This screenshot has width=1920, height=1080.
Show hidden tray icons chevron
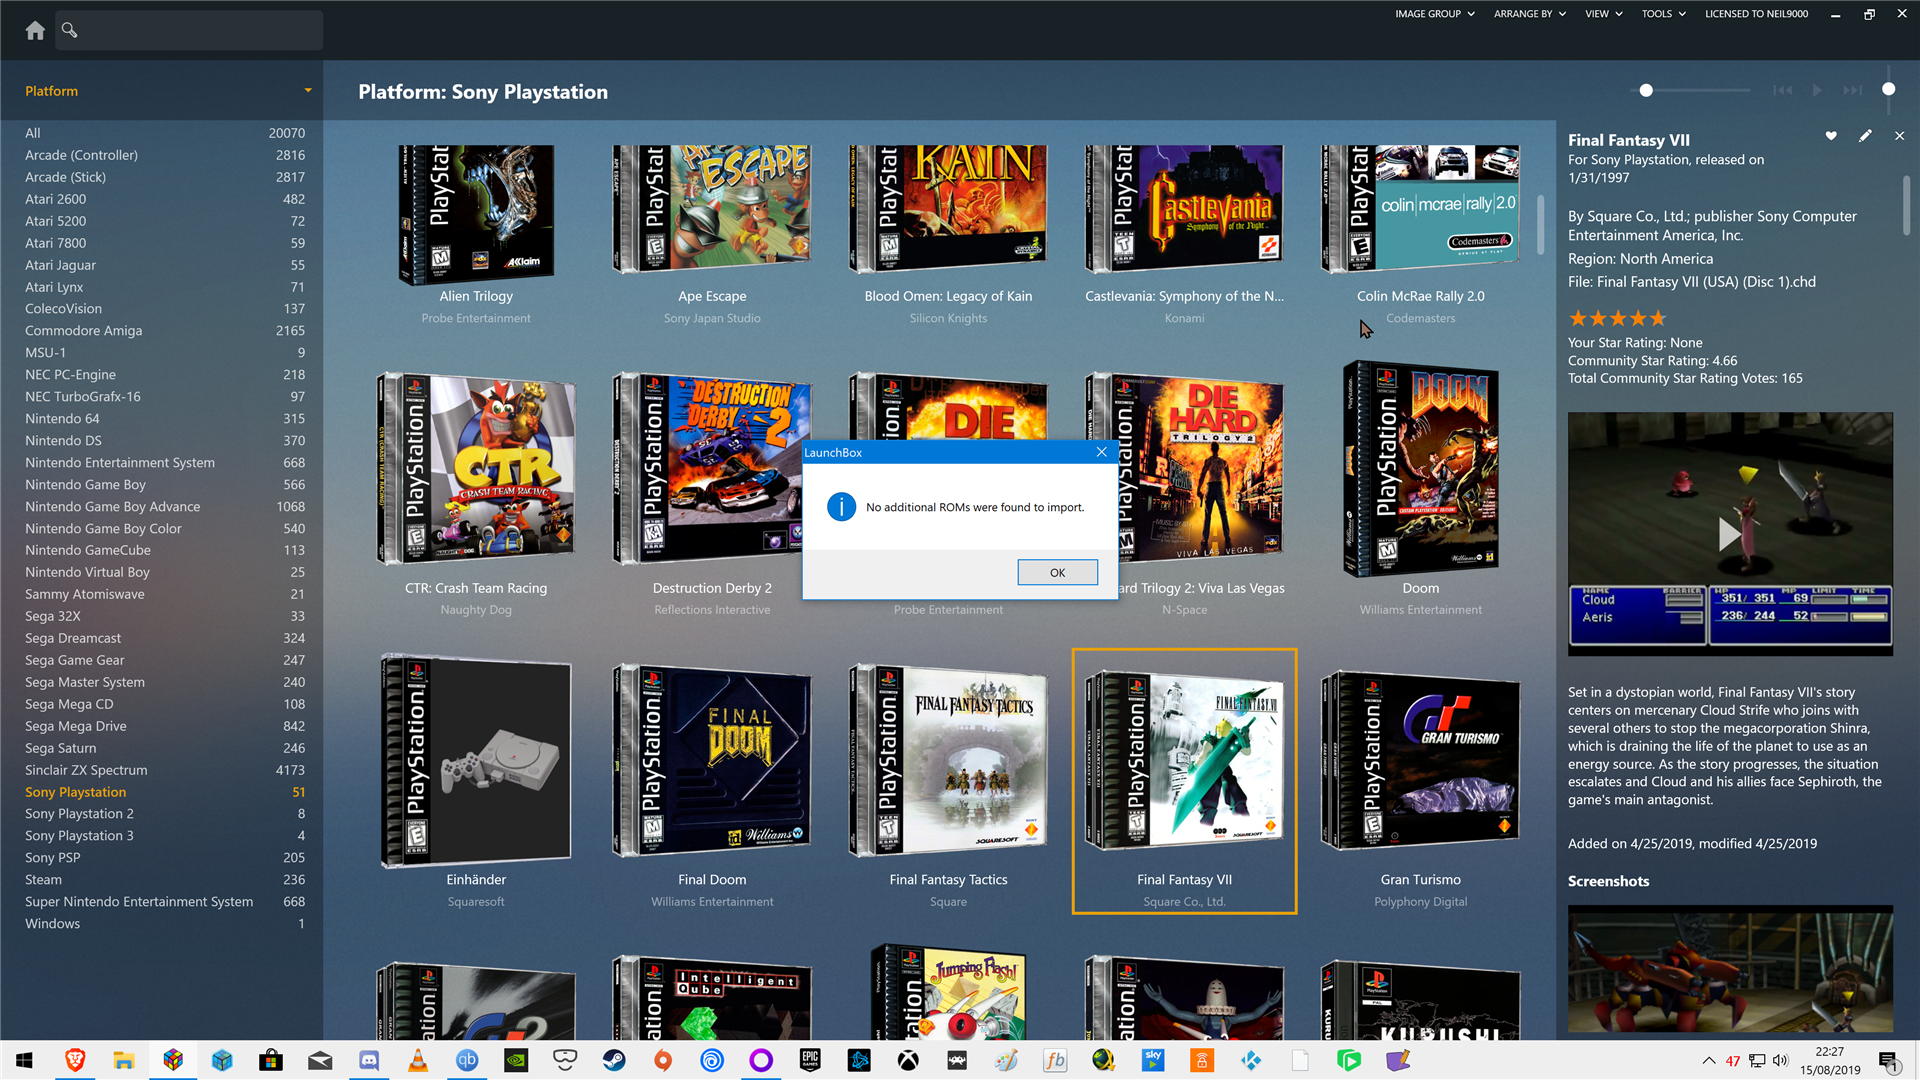[x=1708, y=1060]
